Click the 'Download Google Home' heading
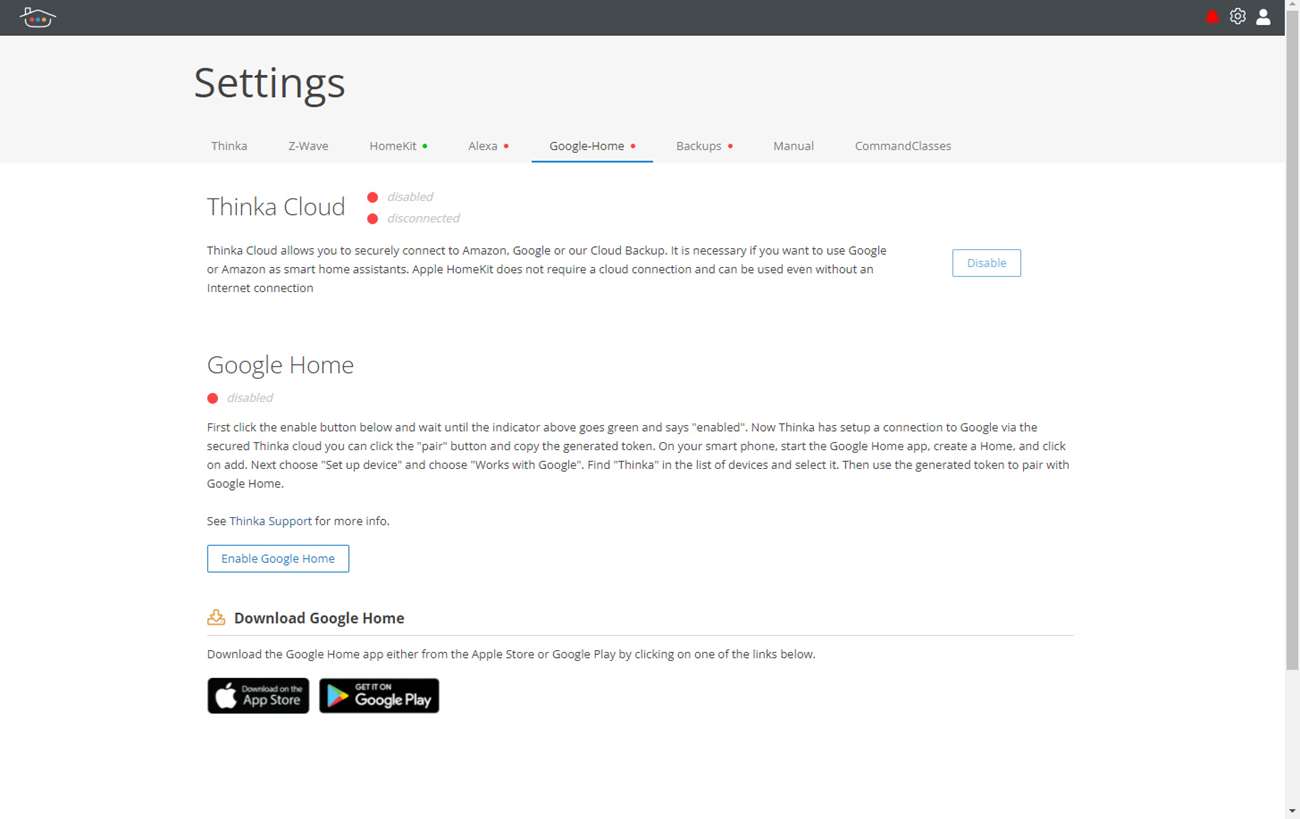Viewport: 1300px width, 819px height. click(319, 618)
